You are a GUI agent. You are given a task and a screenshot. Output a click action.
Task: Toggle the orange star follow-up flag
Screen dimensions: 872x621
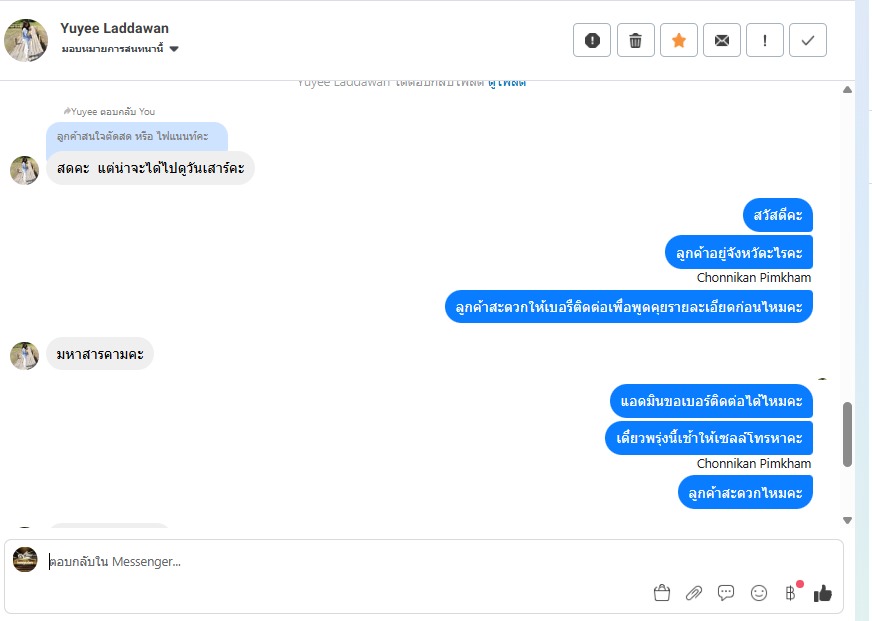[x=678, y=40]
